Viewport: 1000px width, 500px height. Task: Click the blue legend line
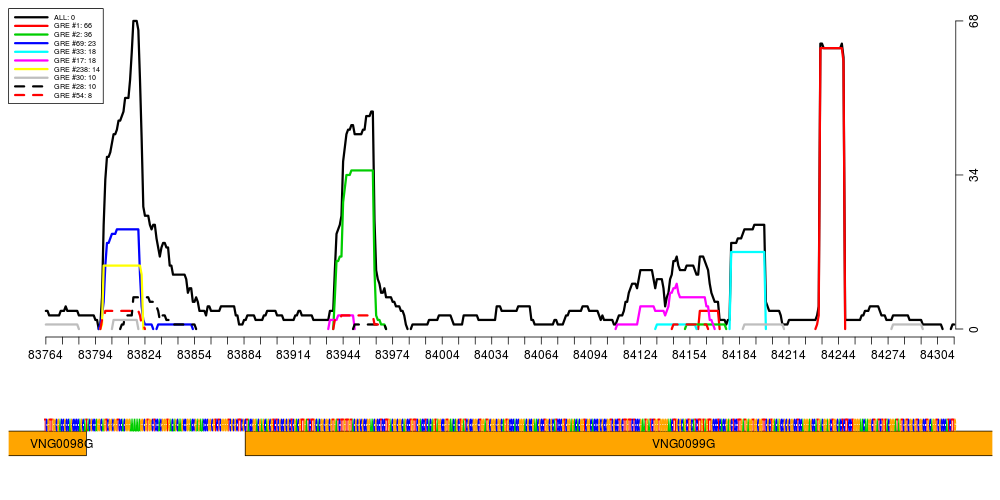[31, 43]
